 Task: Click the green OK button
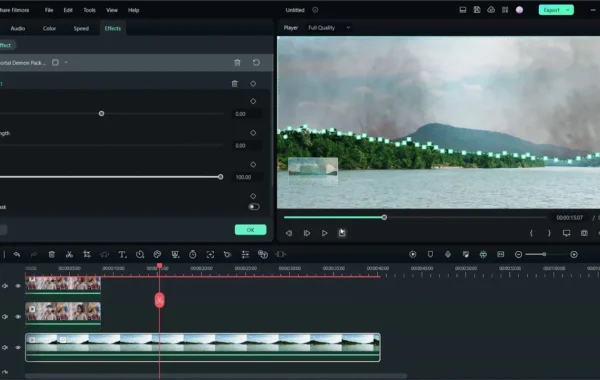coord(250,230)
